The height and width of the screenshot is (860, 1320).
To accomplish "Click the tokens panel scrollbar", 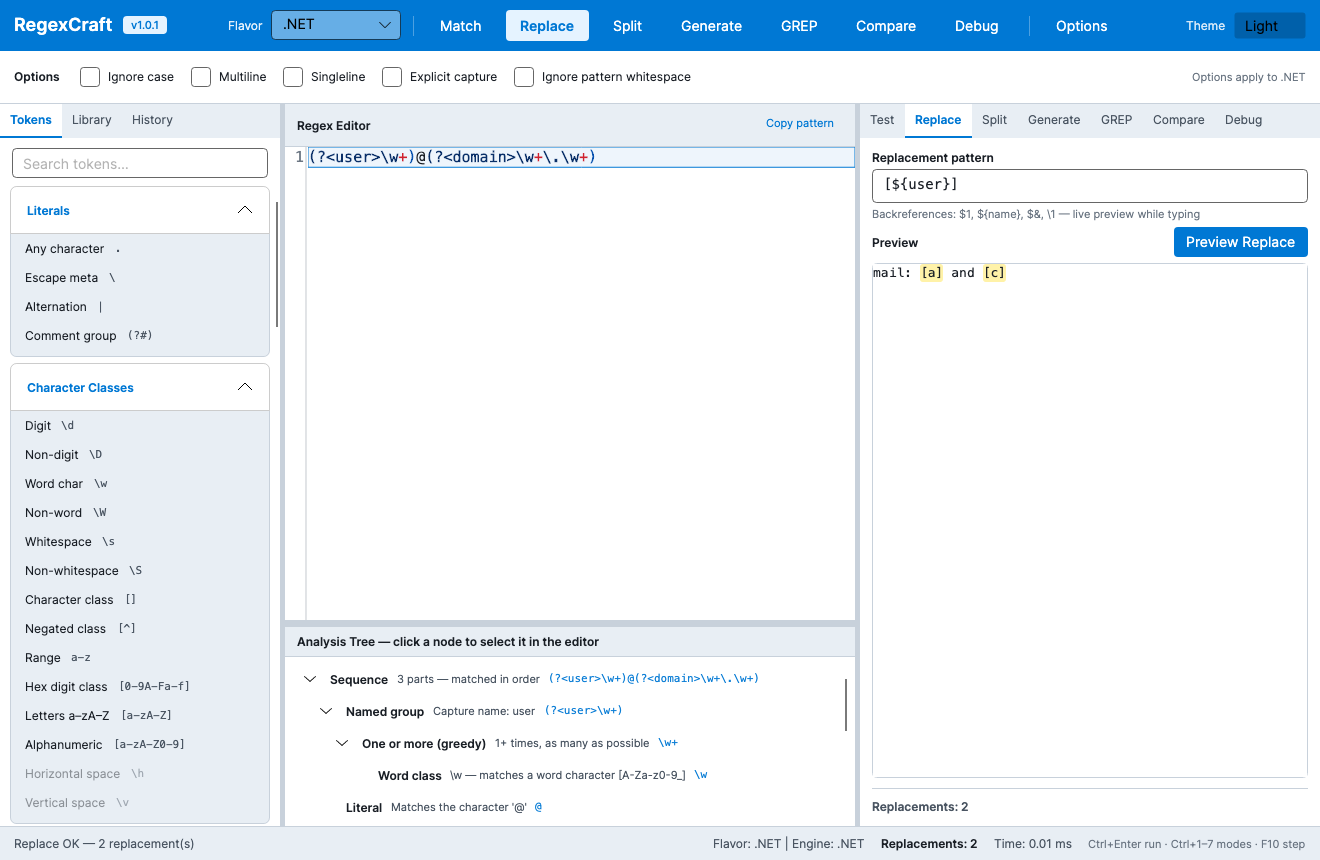I will 277,265.
